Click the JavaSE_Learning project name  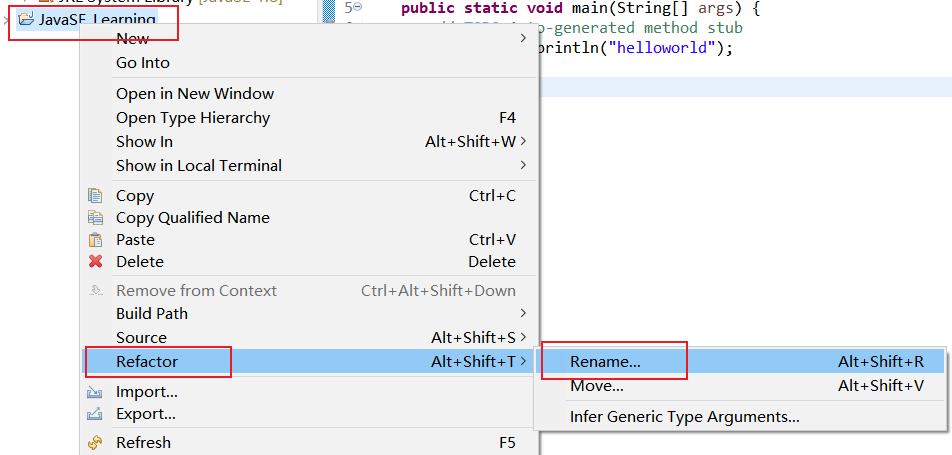98,19
